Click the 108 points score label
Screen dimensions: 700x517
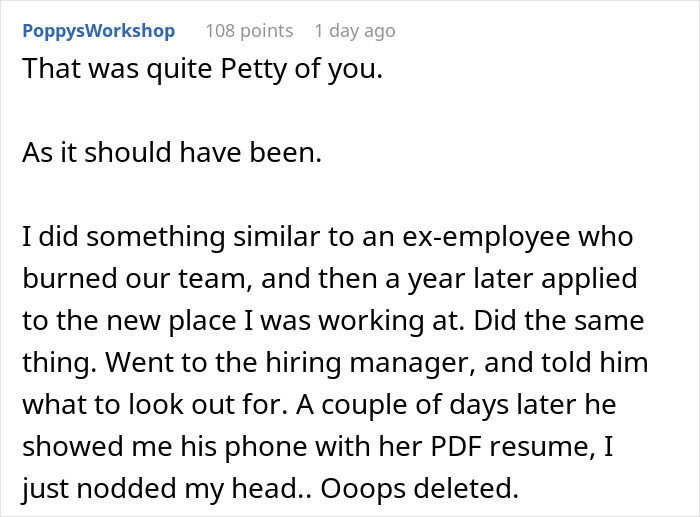point(249,31)
